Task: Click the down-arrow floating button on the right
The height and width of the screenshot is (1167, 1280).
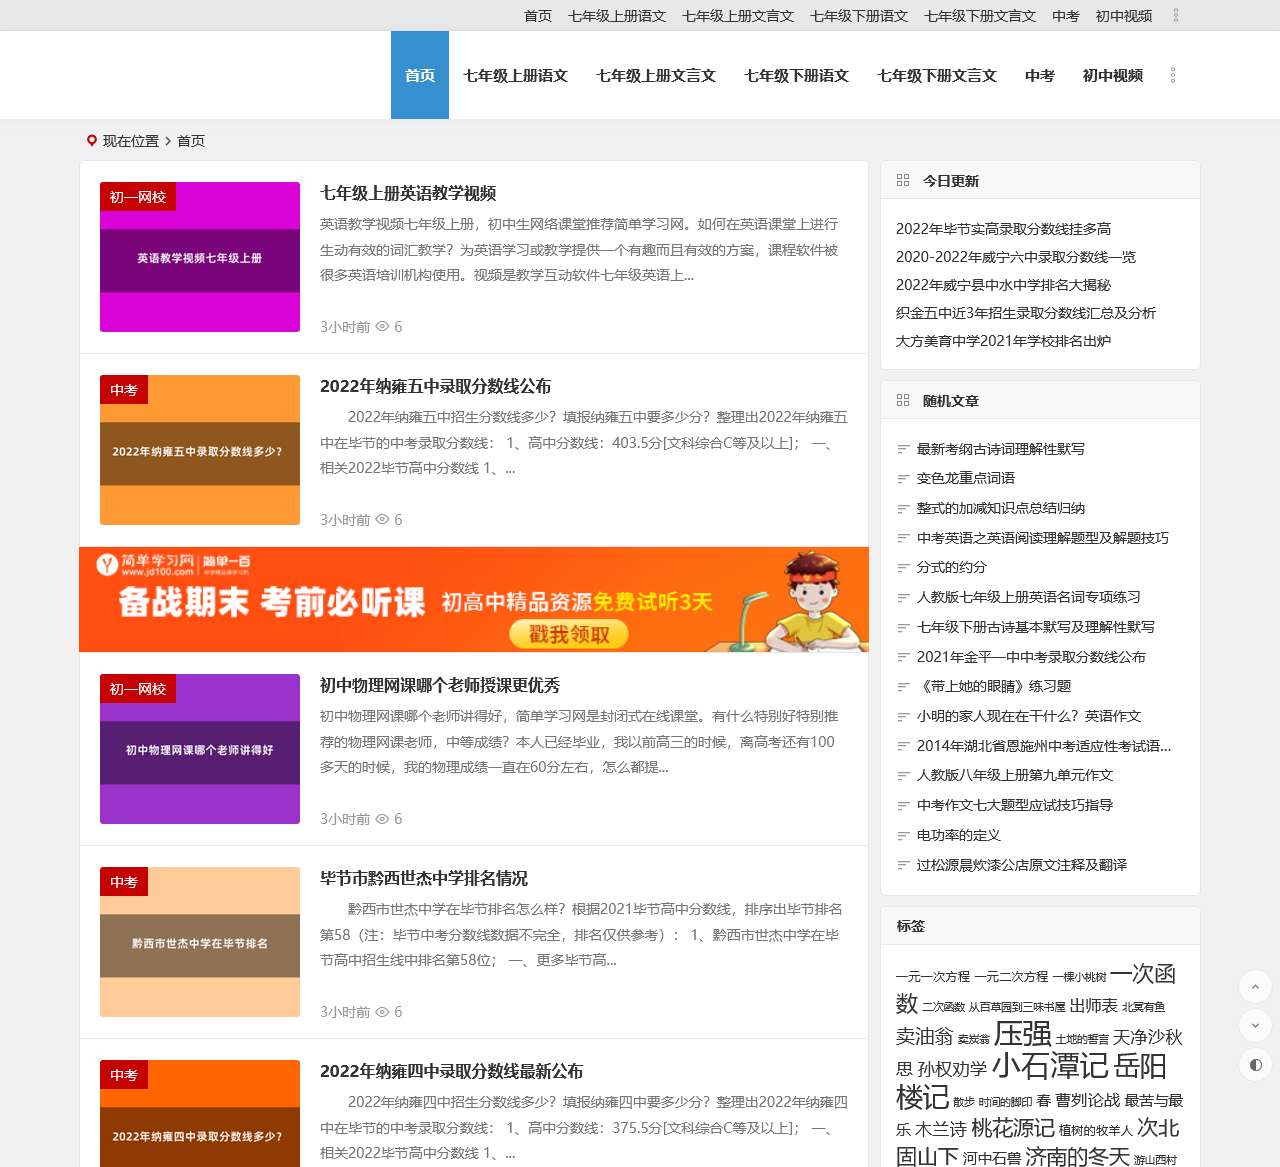Action: [1255, 1026]
